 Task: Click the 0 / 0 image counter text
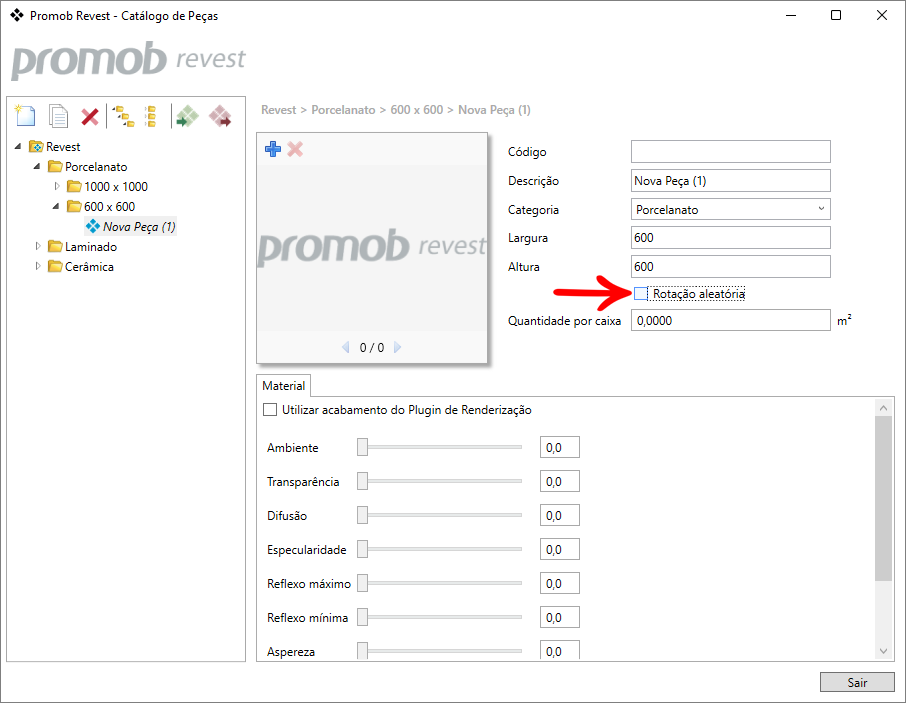tap(374, 349)
